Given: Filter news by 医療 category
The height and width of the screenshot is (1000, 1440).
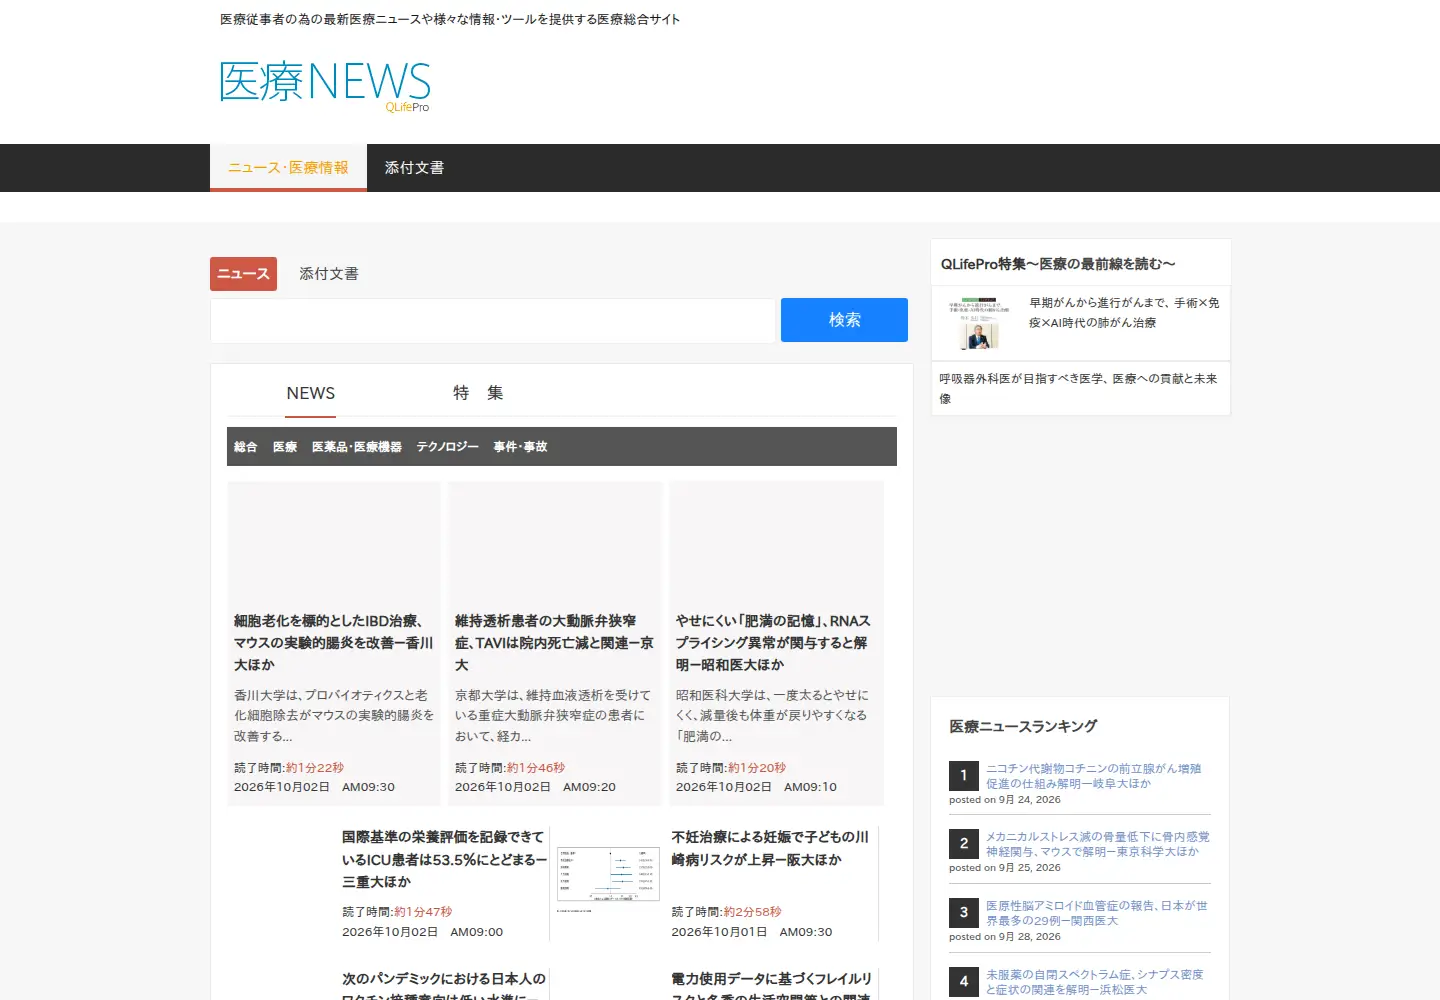Looking at the screenshot, I should pyautogui.click(x=285, y=447).
